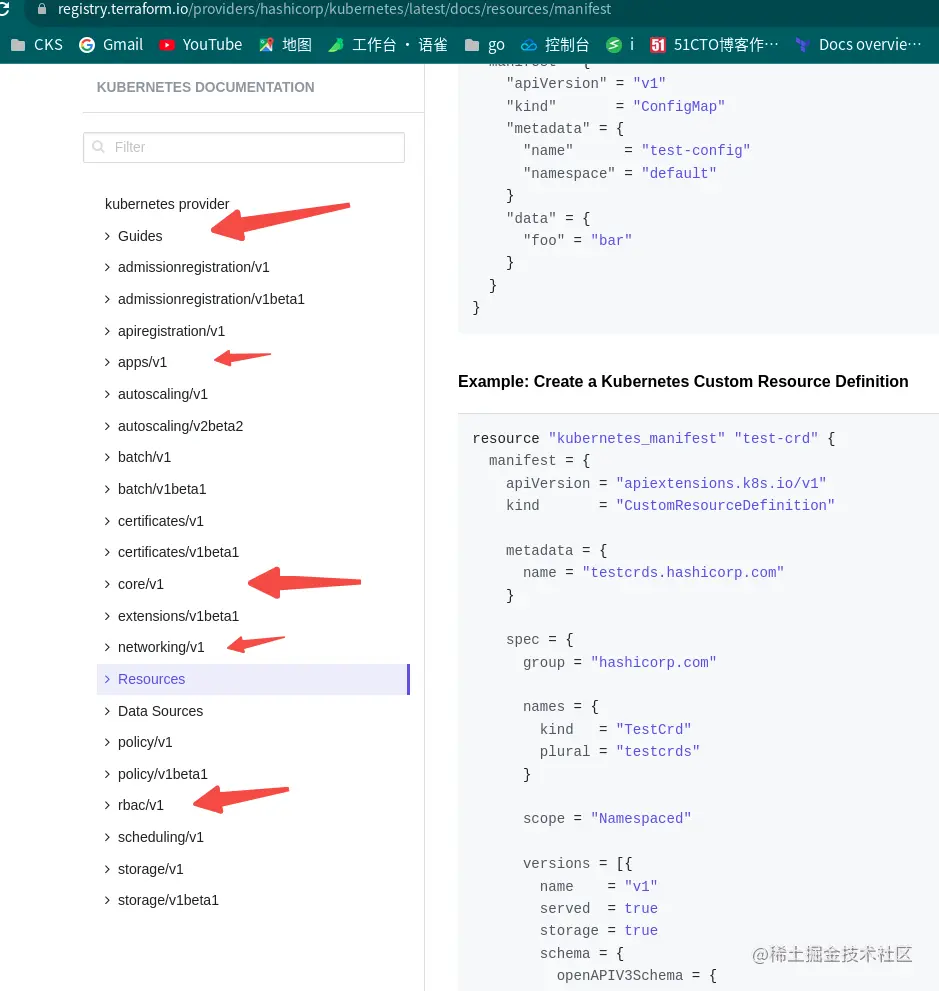Open the kubernetes provider overview link
Viewport: 939px width, 991px height.
coord(167,204)
